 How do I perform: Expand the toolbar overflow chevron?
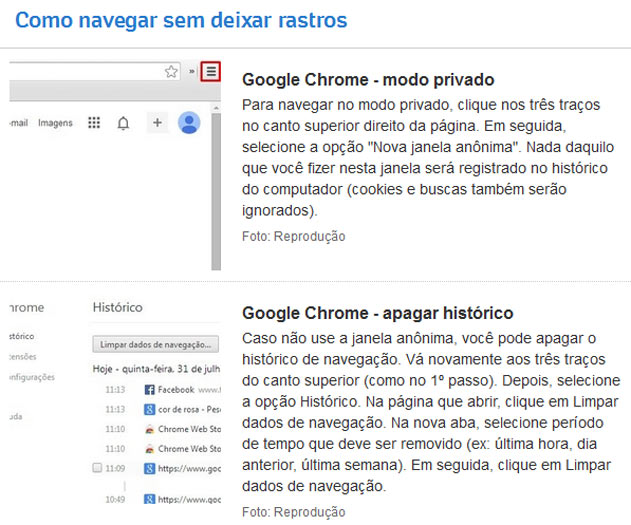[x=192, y=72]
